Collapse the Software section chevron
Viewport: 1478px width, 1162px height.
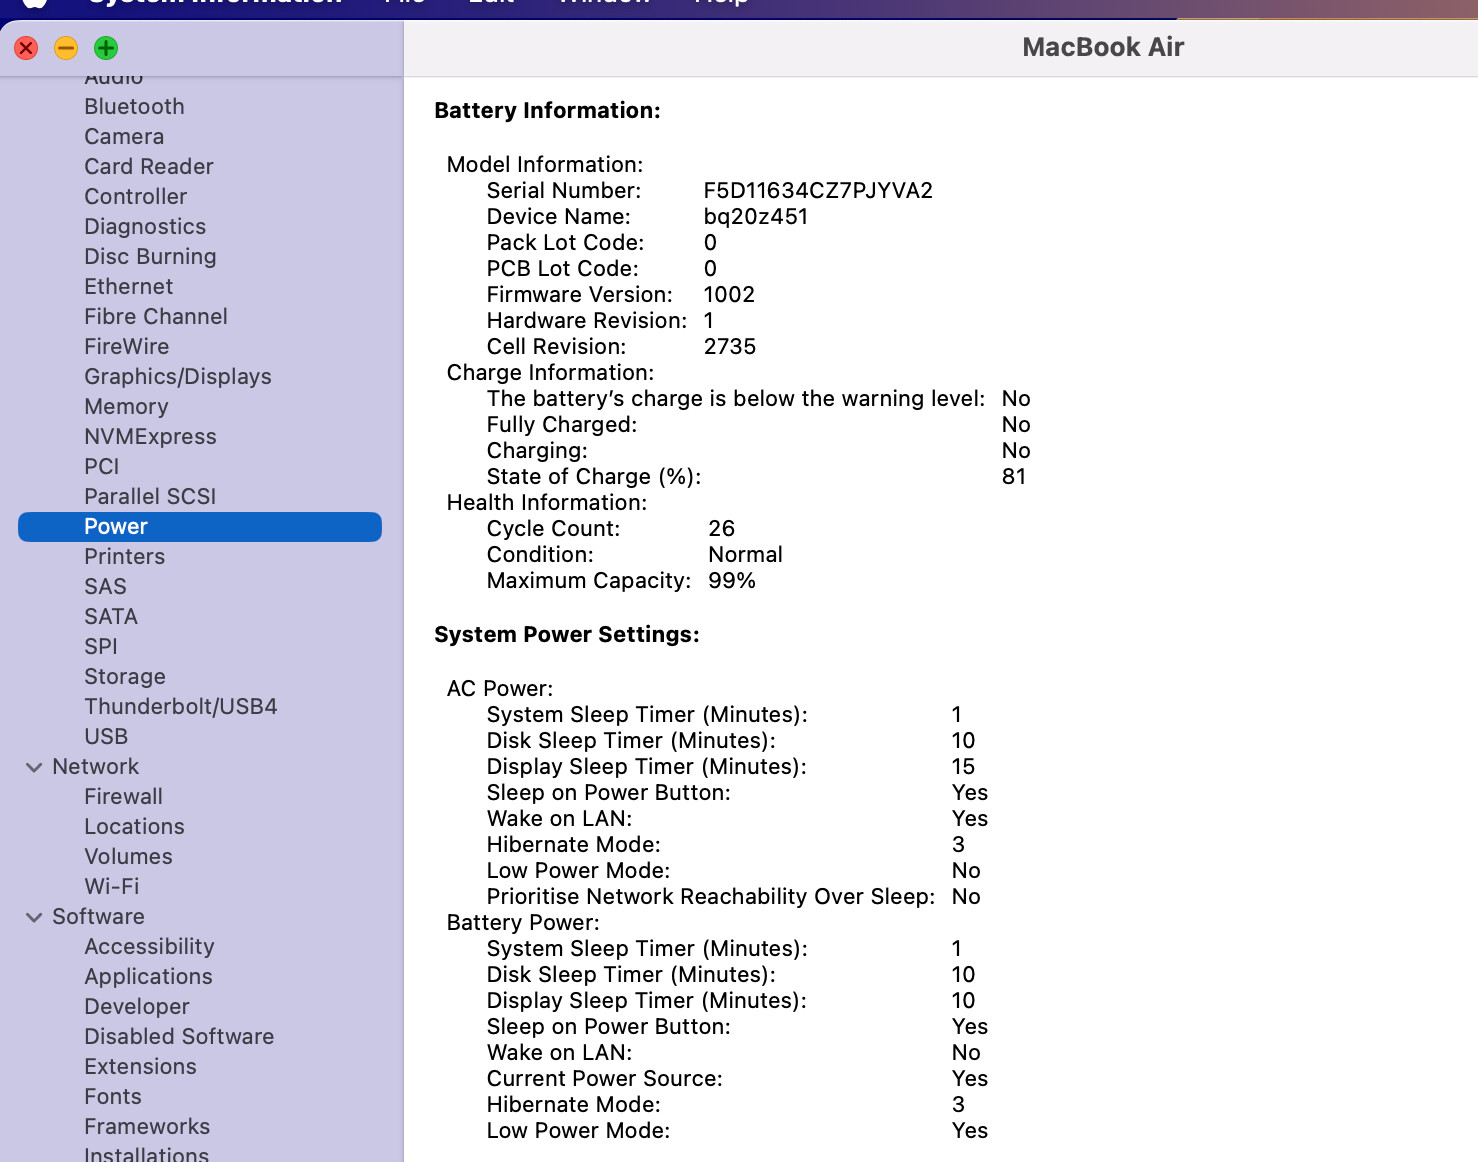(34, 917)
